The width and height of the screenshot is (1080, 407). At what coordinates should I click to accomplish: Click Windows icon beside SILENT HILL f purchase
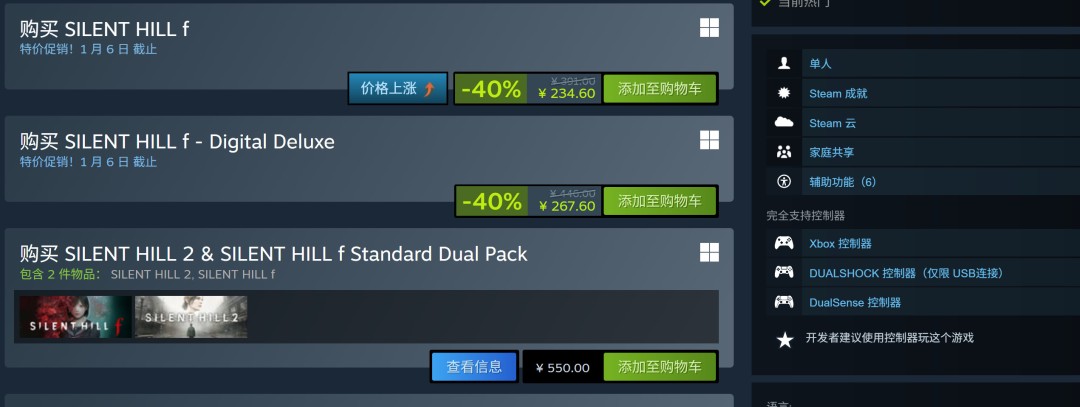coord(709,28)
